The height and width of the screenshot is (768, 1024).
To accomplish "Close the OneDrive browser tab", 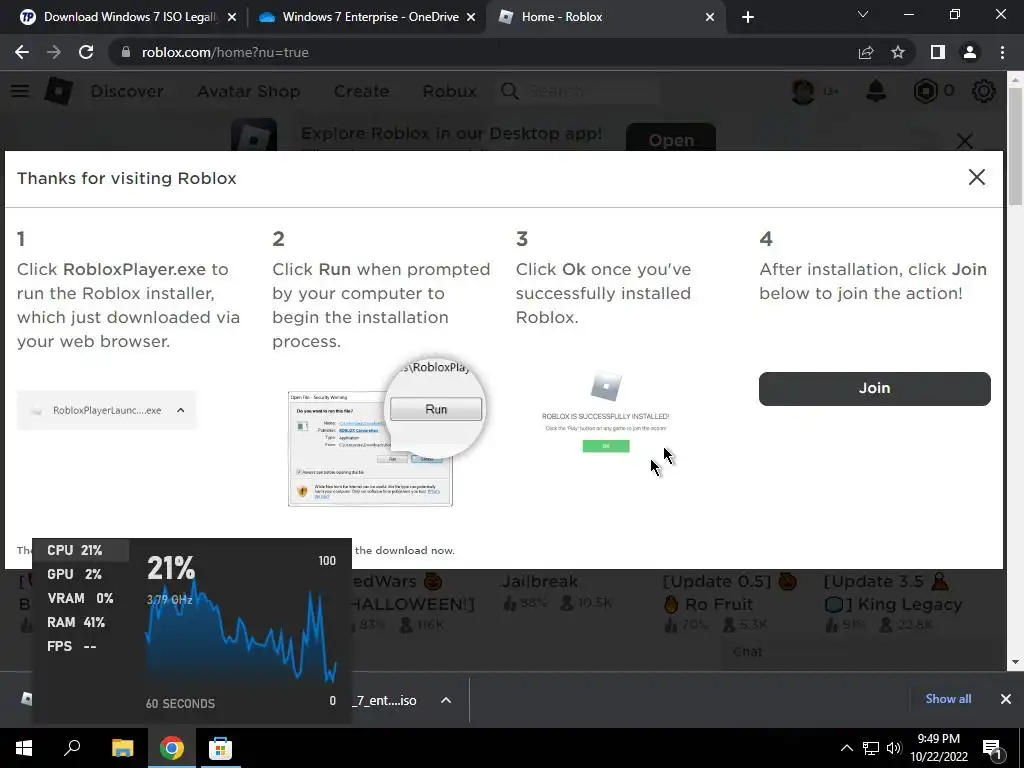I will click(x=471, y=18).
